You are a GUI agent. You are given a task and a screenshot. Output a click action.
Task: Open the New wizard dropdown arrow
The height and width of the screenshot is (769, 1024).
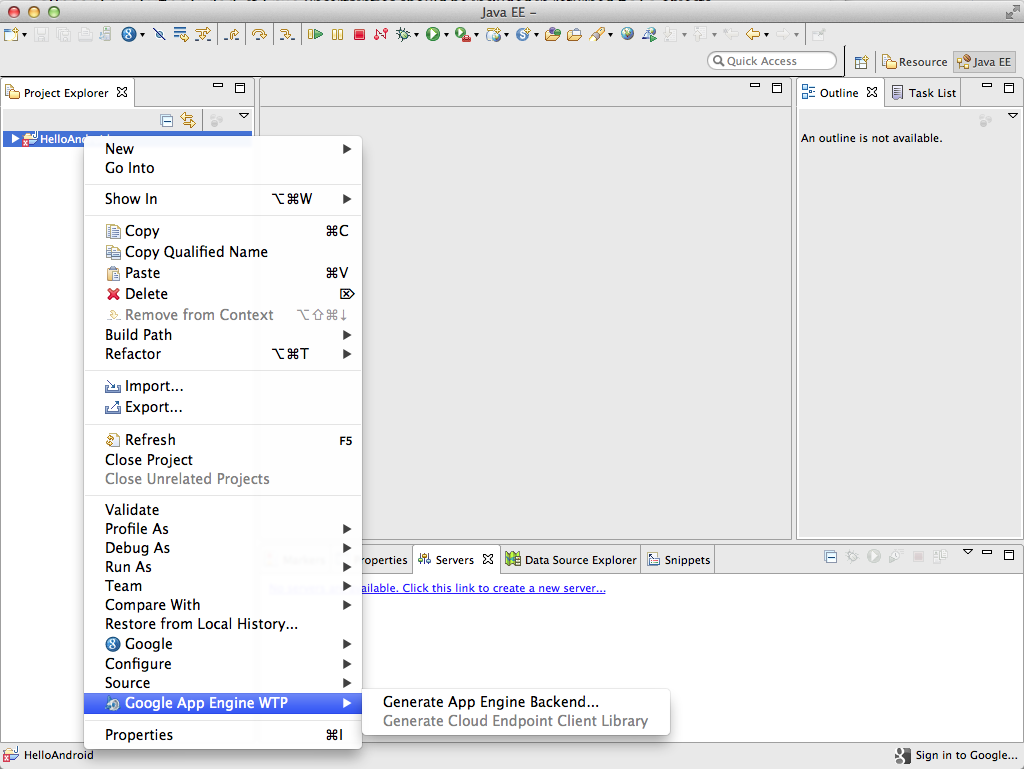pos(24,35)
